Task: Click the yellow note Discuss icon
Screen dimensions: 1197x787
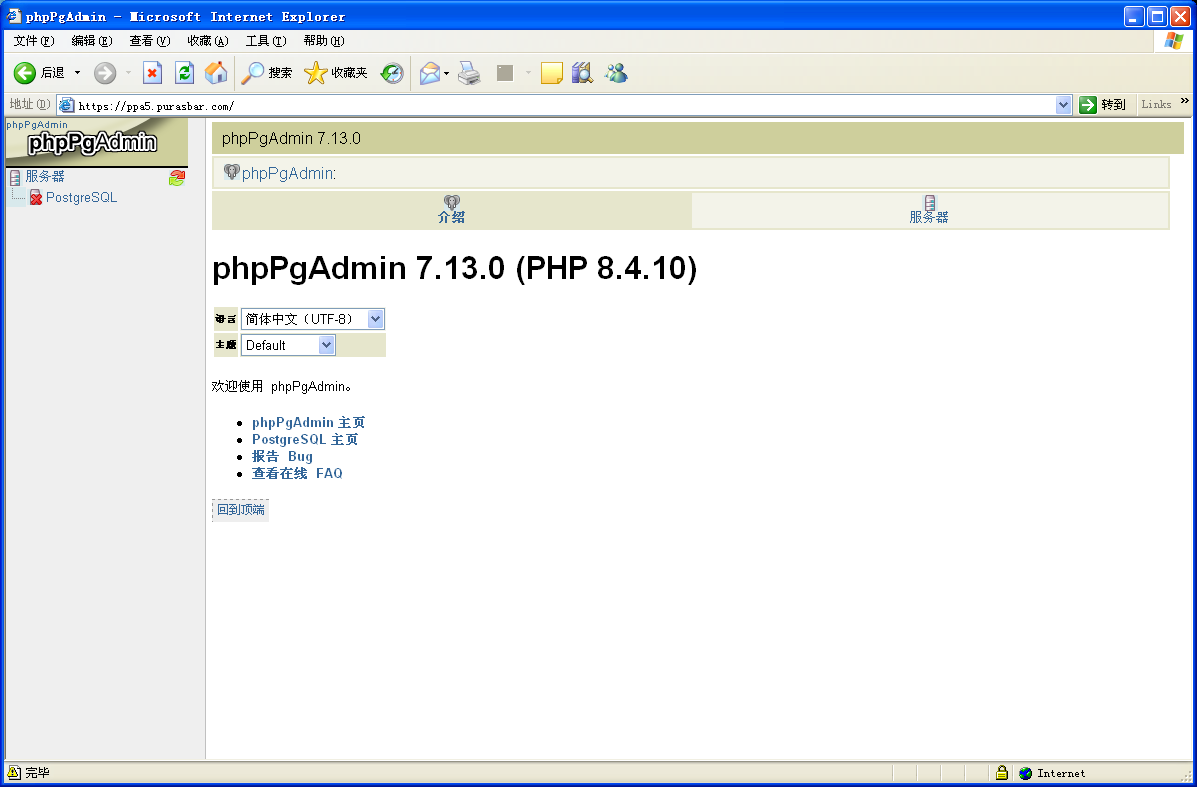Action: point(551,73)
